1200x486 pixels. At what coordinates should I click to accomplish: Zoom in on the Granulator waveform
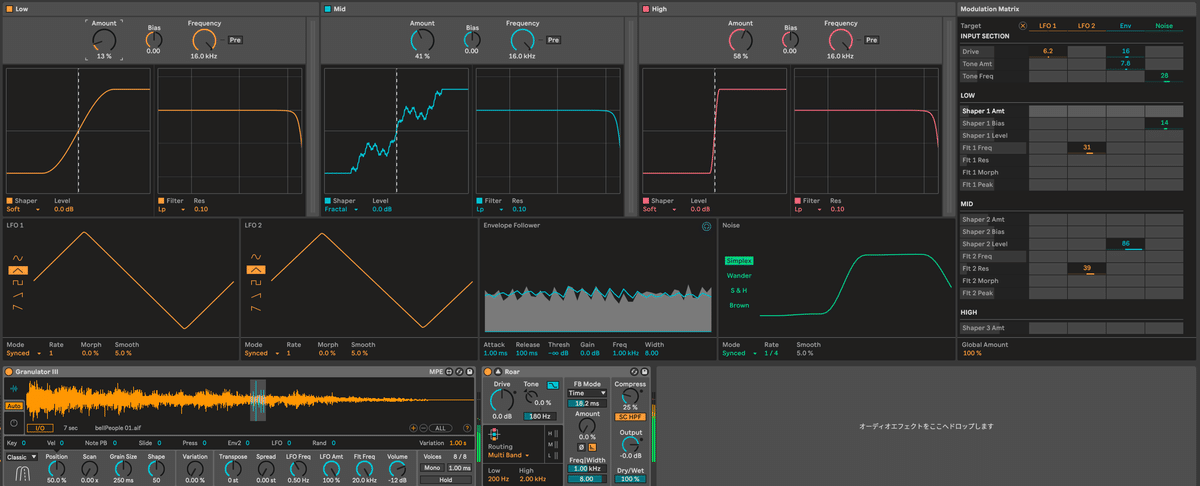tap(413, 428)
